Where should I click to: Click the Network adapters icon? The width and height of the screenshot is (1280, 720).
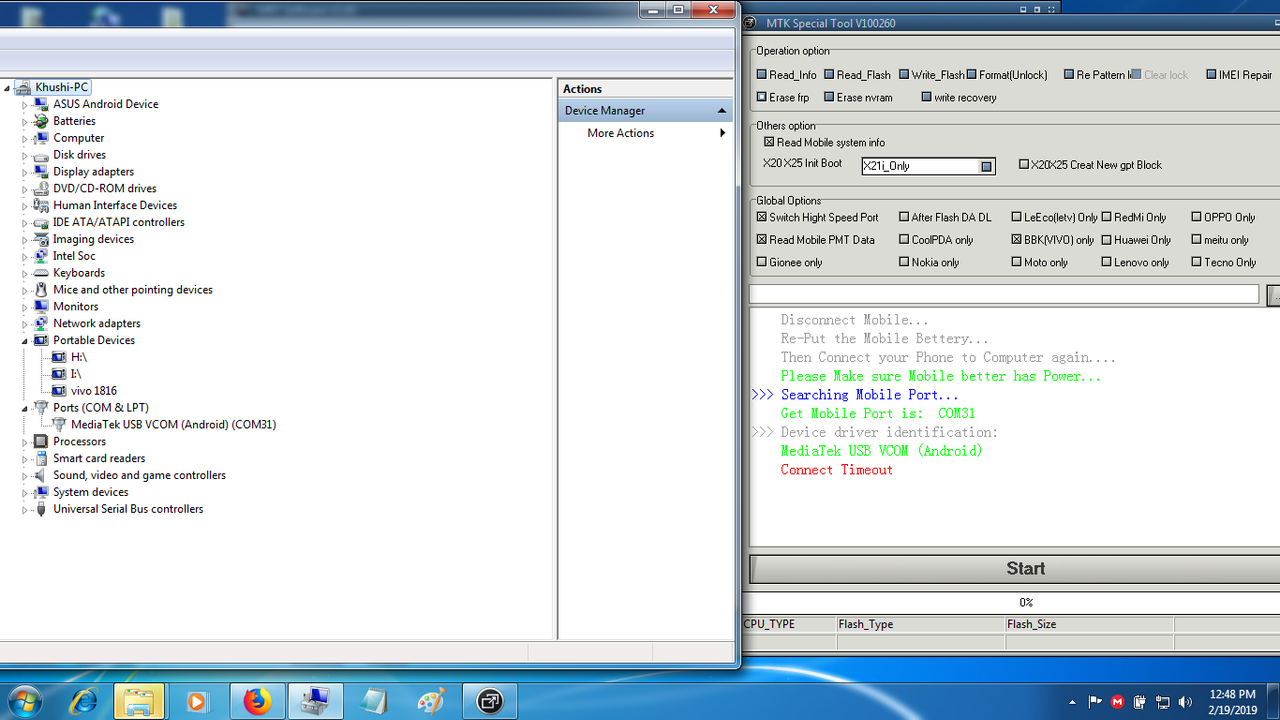pyautogui.click(x=41, y=323)
